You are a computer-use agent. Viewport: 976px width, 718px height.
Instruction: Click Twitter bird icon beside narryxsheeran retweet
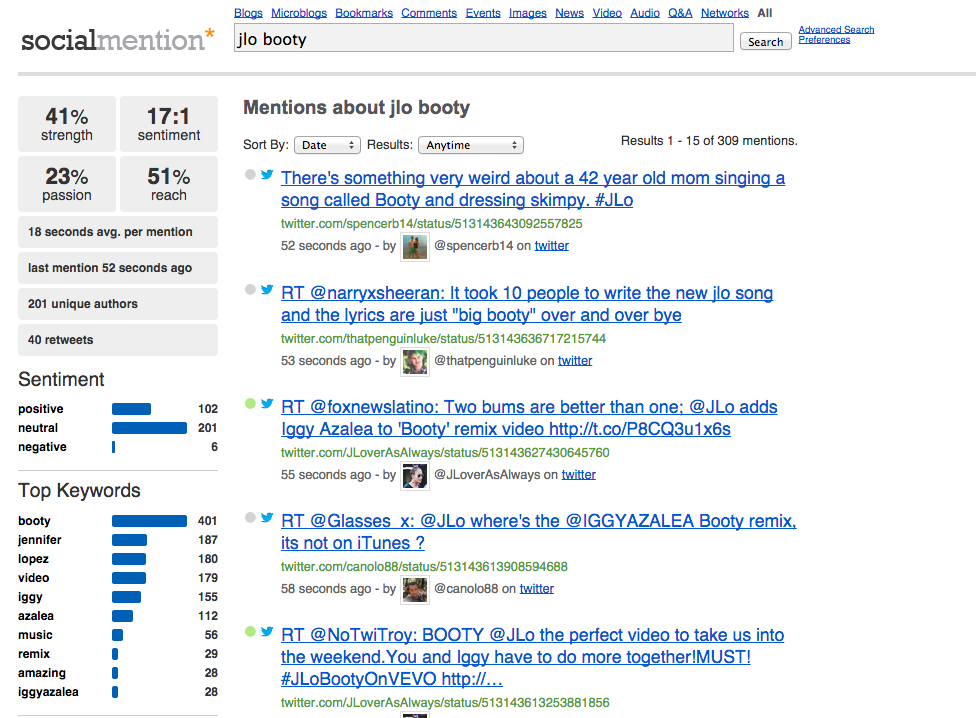(267, 290)
